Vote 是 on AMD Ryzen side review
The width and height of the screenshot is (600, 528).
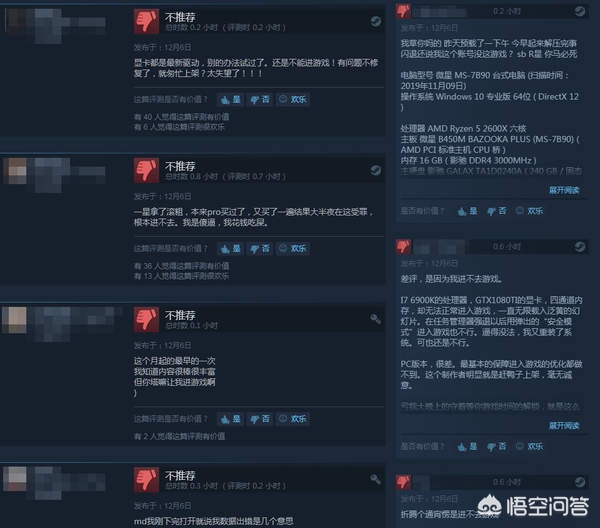(x=468, y=211)
